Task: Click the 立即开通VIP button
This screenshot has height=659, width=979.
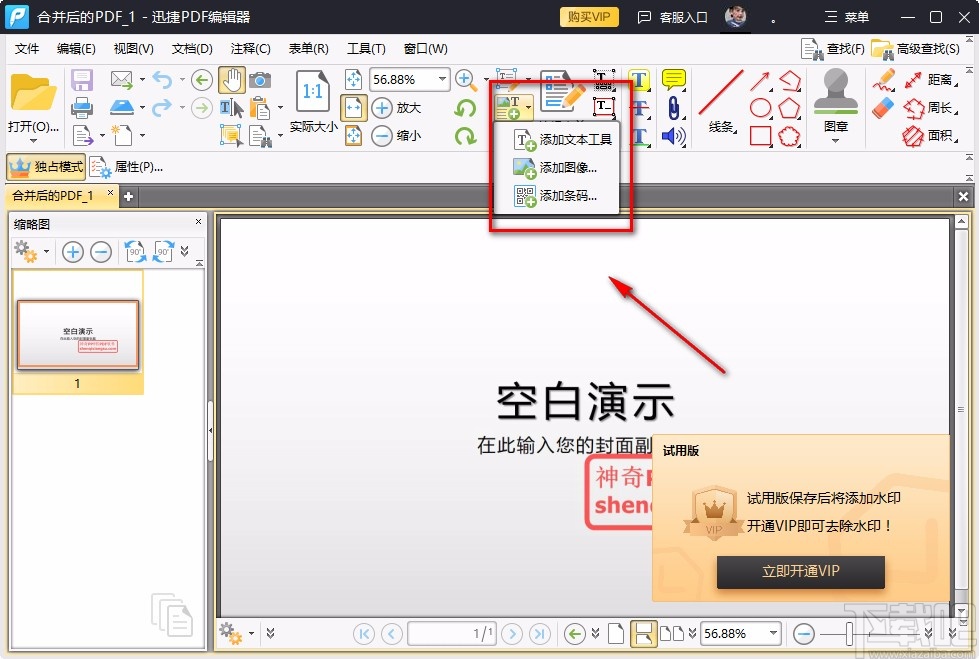Action: tap(800, 572)
